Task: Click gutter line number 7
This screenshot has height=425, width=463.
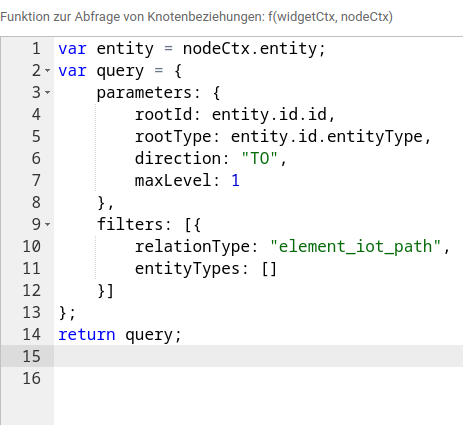Action: (36, 181)
